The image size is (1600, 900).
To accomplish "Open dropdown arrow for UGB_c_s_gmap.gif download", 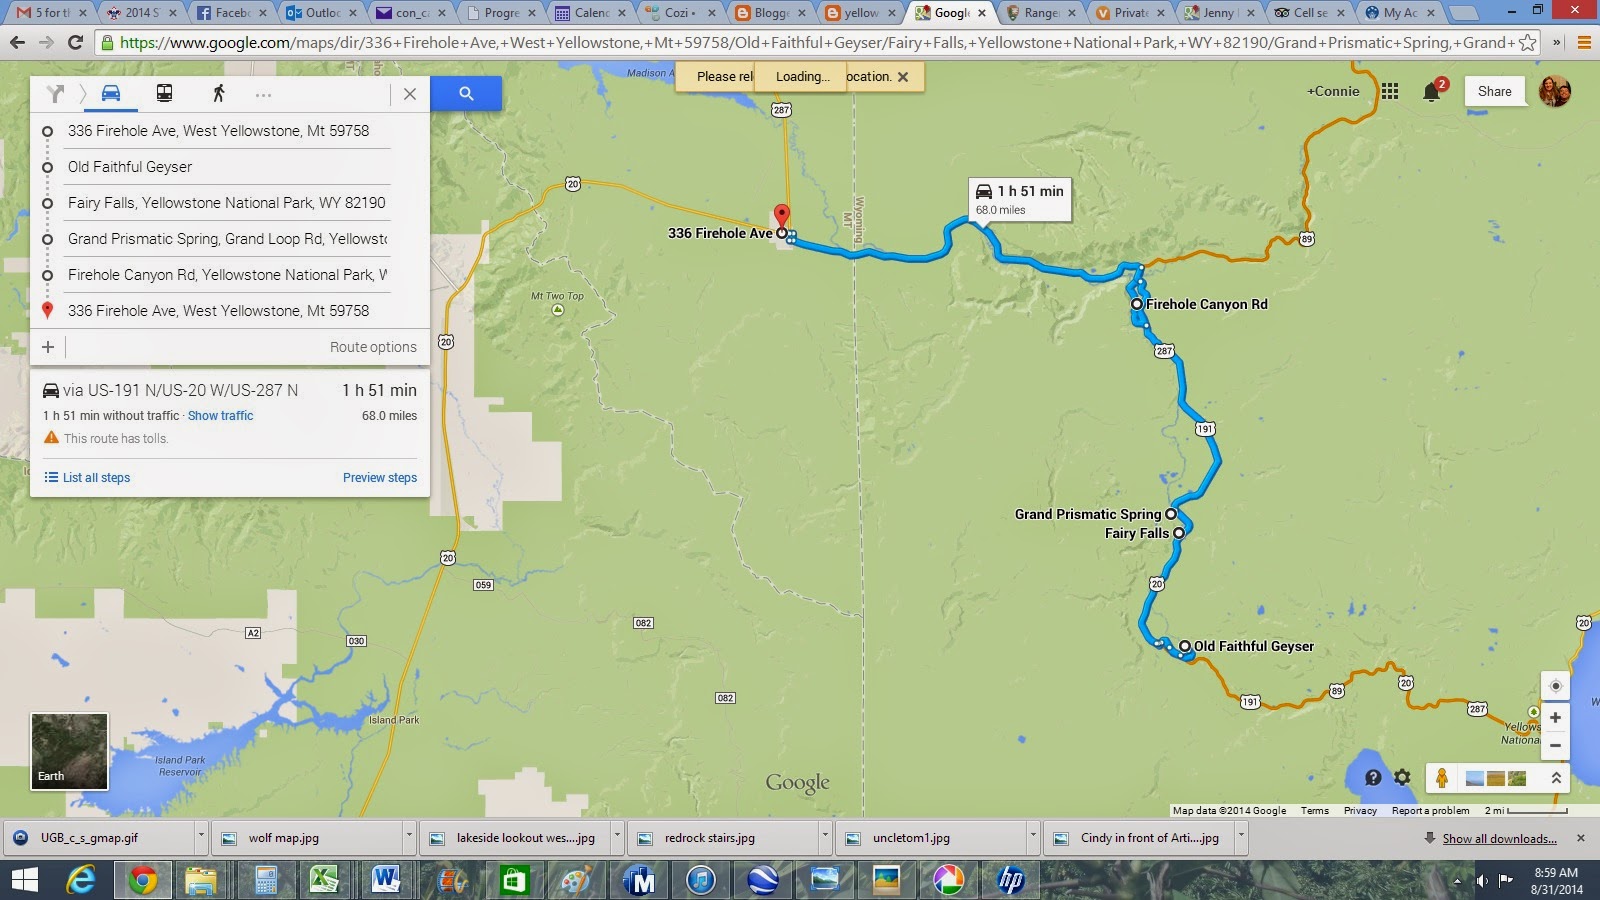I will [200, 837].
